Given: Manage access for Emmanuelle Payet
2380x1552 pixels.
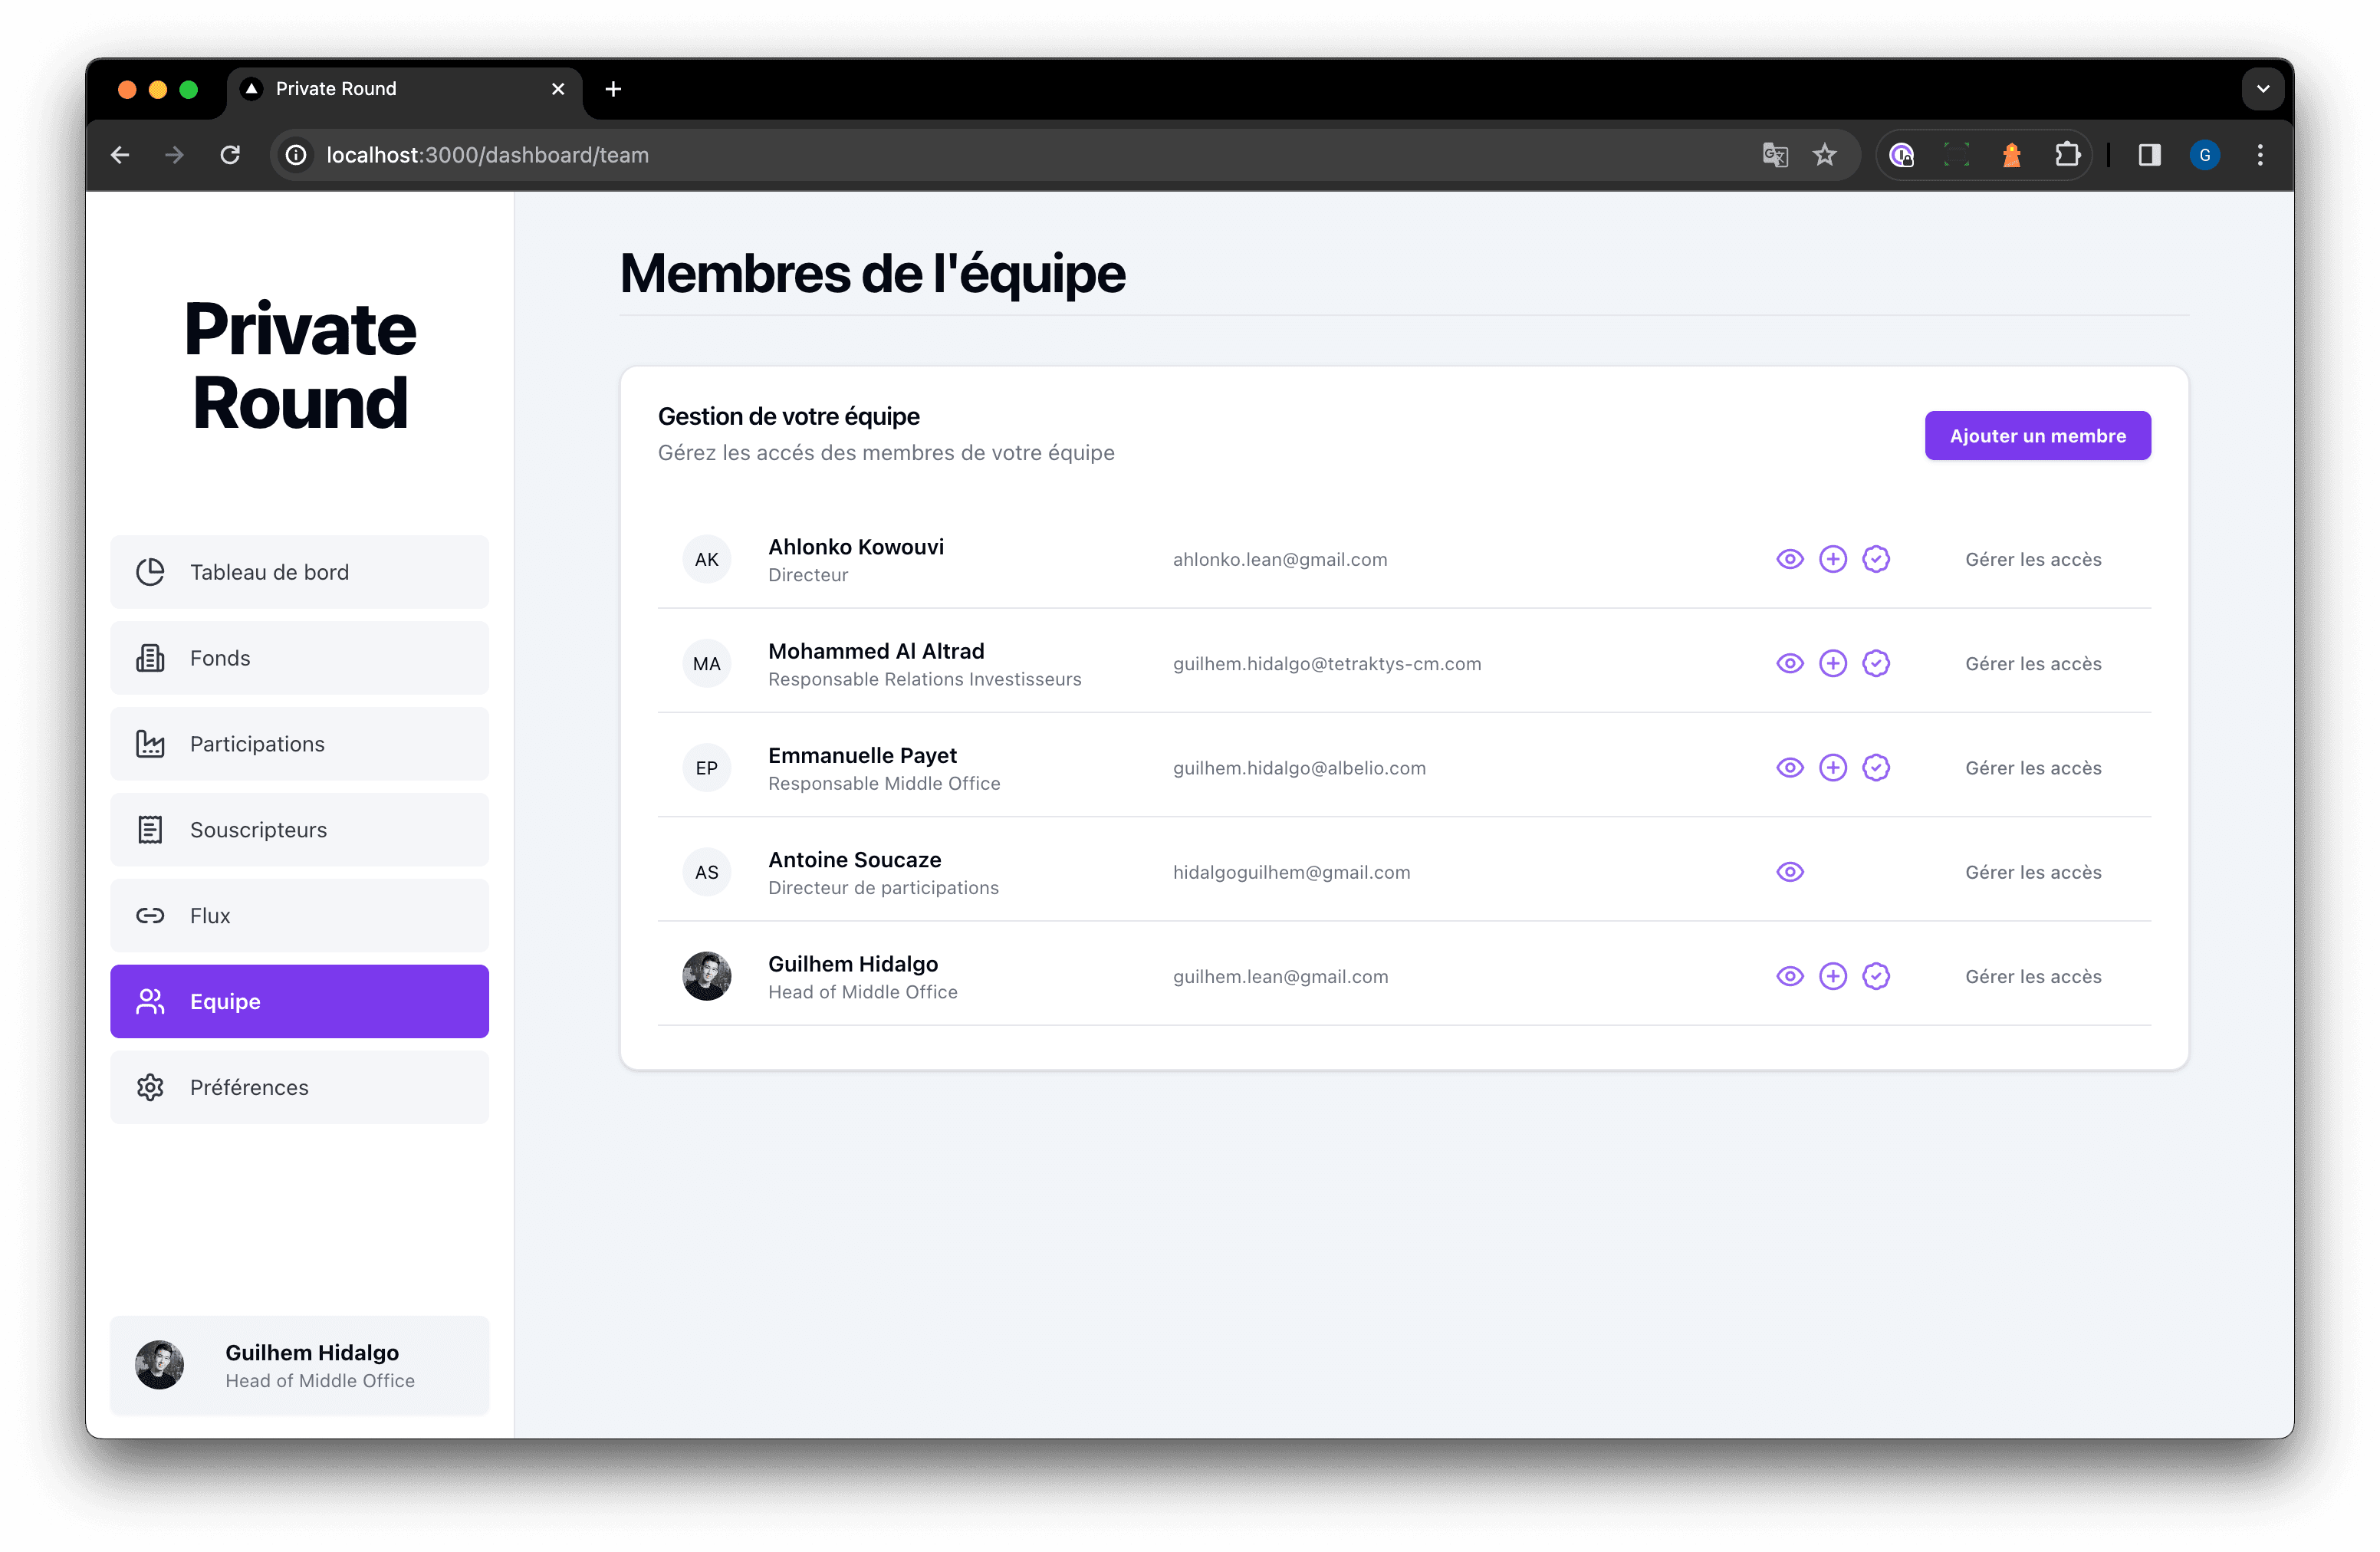Looking at the screenshot, I should pos(2033,768).
